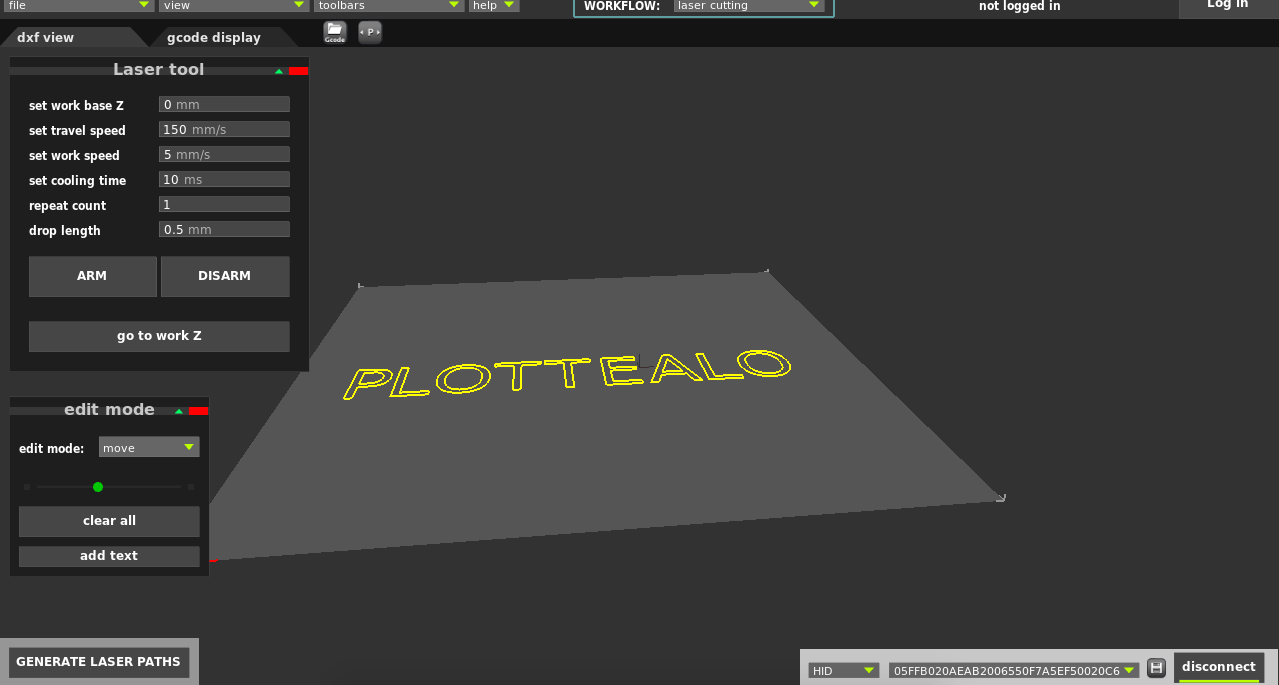This screenshot has width=1279, height=685.
Task: Collapse Laser tool panel with green arrow
Action: tap(279, 71)
